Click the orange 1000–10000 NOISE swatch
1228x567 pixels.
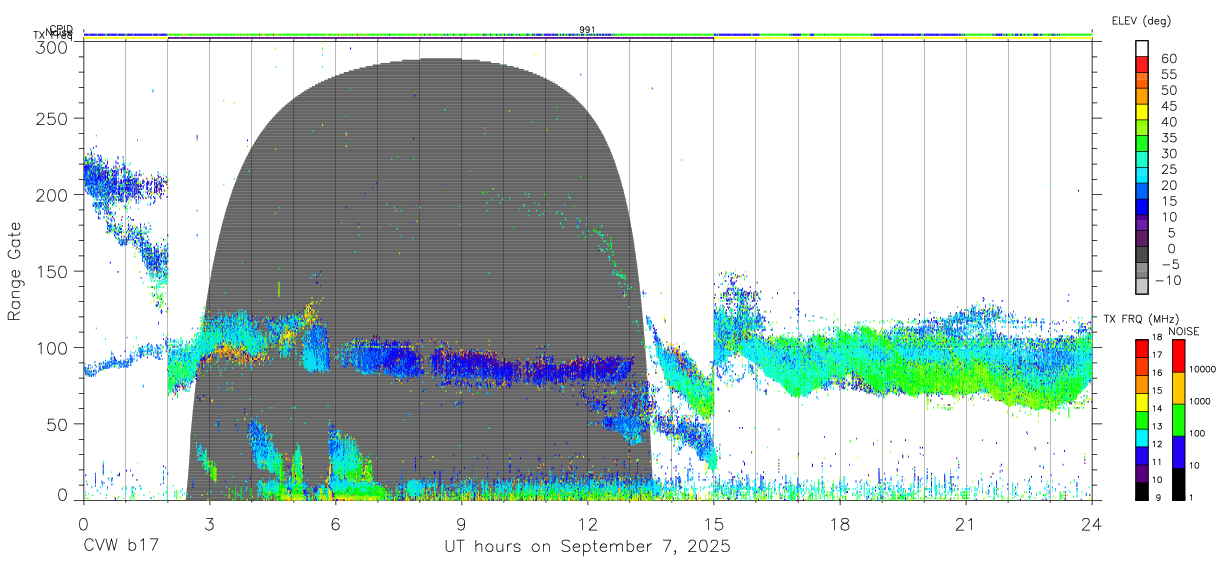pos(1178,387)
